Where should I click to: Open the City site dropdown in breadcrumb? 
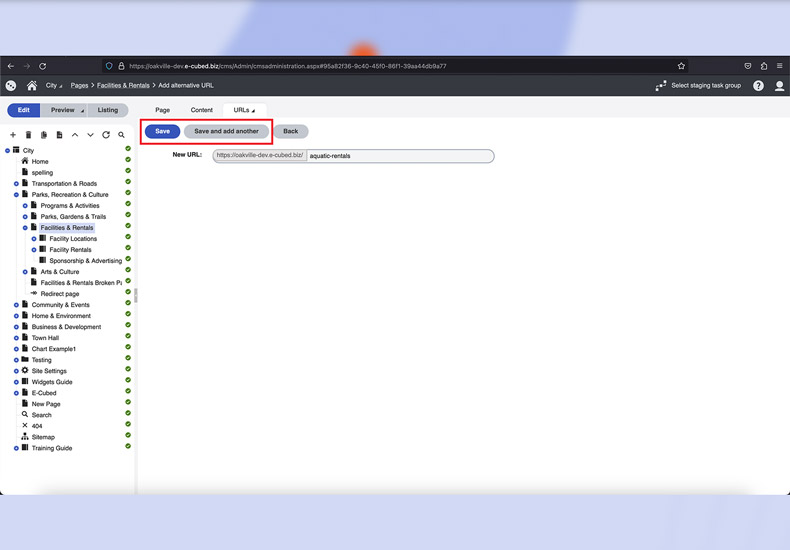pos(52,86)
